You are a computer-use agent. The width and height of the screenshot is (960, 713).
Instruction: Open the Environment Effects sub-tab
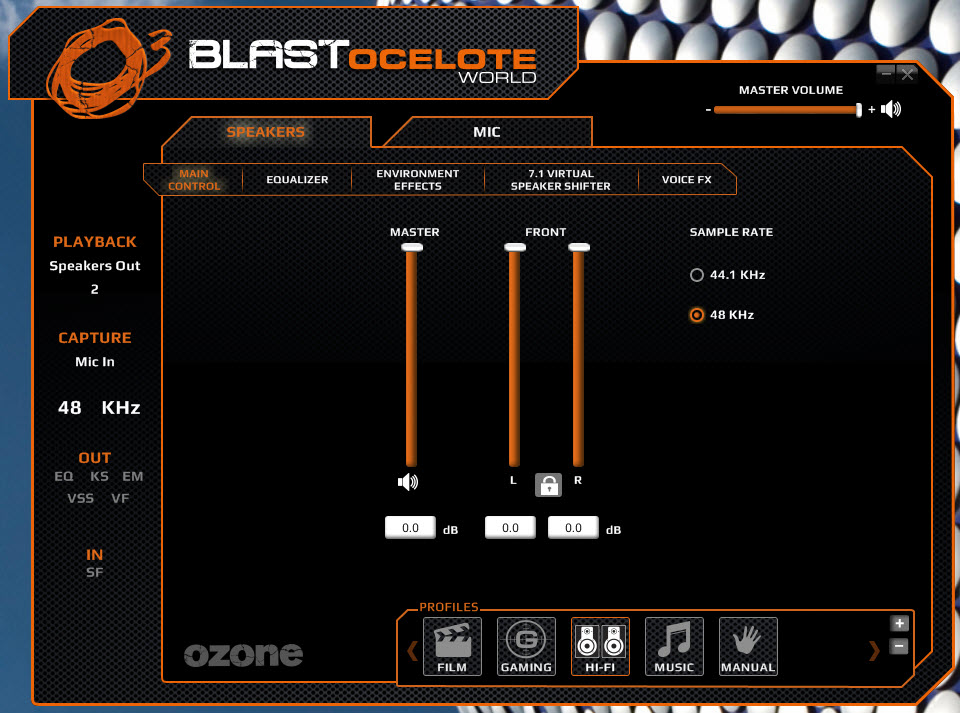418,180
